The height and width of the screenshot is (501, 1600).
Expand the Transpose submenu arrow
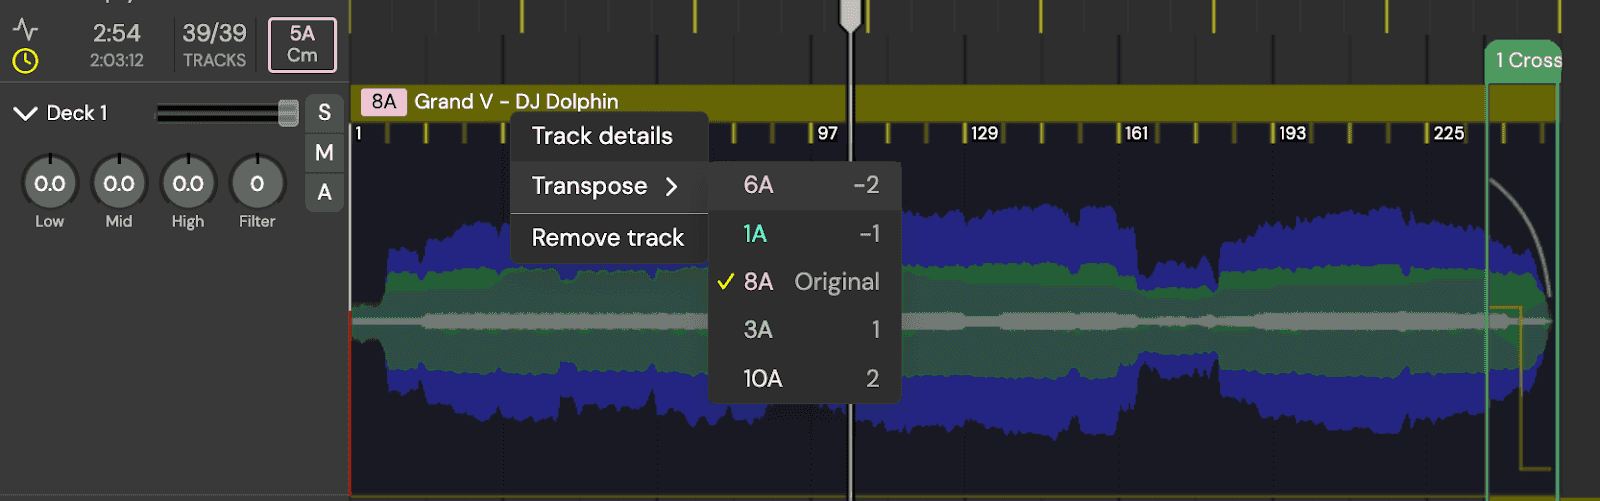point(671,186)
